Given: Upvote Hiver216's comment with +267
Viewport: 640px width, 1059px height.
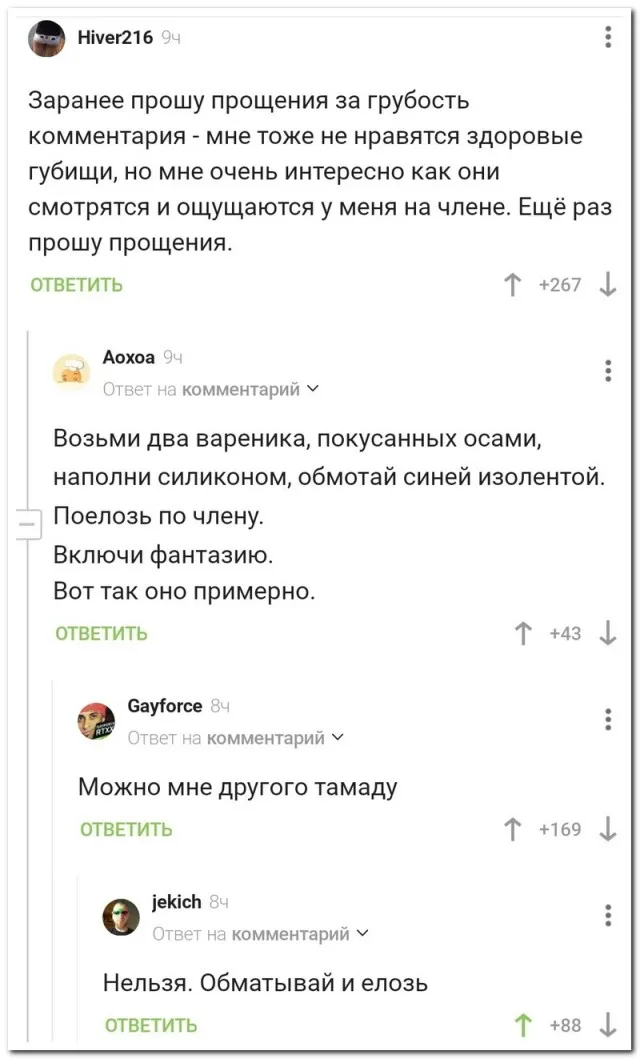Looking at the screenshot, I should click(x=512, y=285).
